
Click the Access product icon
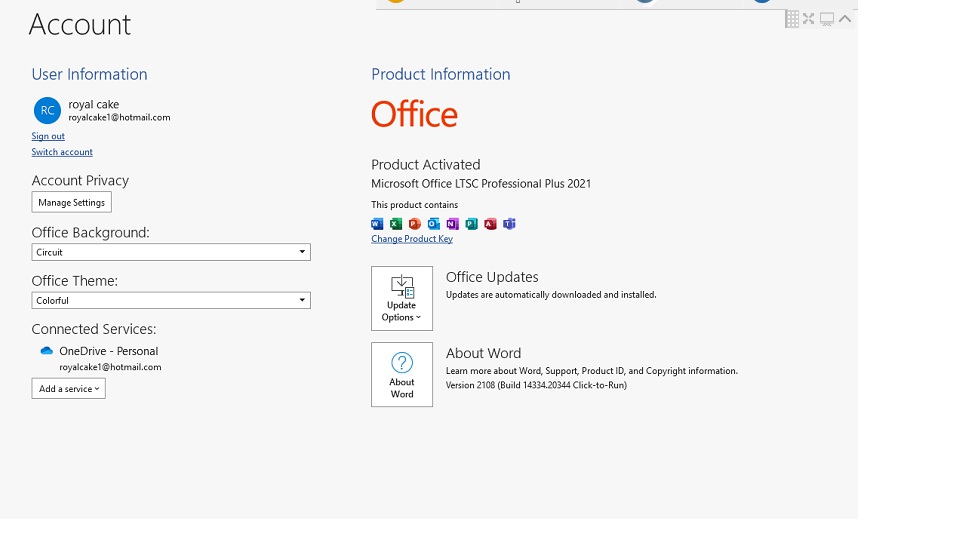click(x=490, y=224)
